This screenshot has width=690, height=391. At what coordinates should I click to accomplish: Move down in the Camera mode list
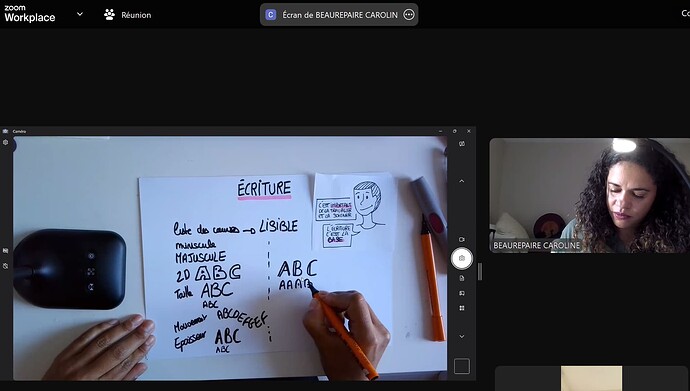[462, 336]
